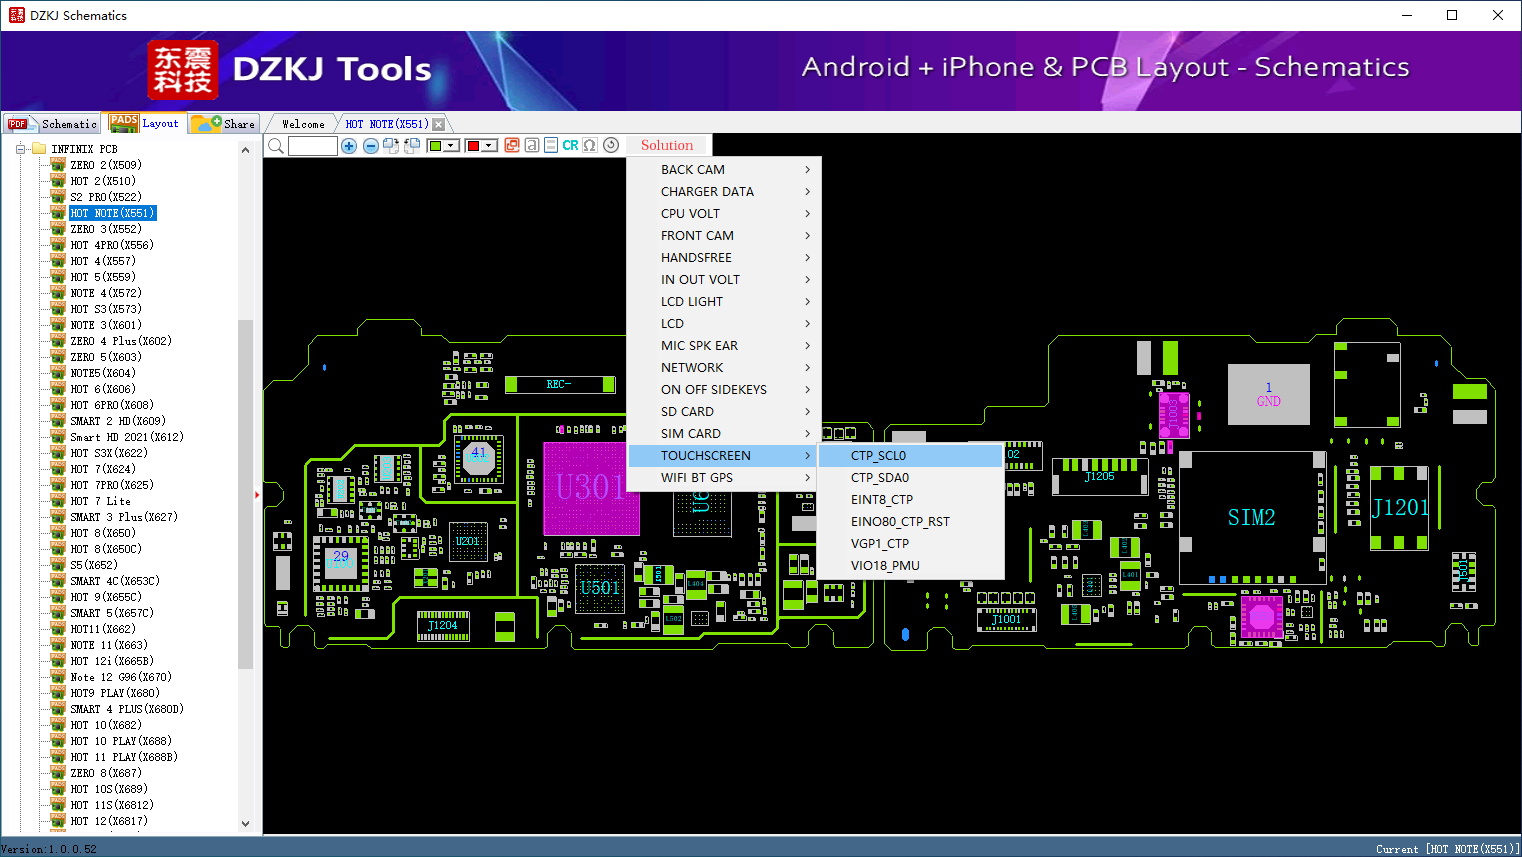Click the omega resistance toolbar icon

click(x=590, y=145)
